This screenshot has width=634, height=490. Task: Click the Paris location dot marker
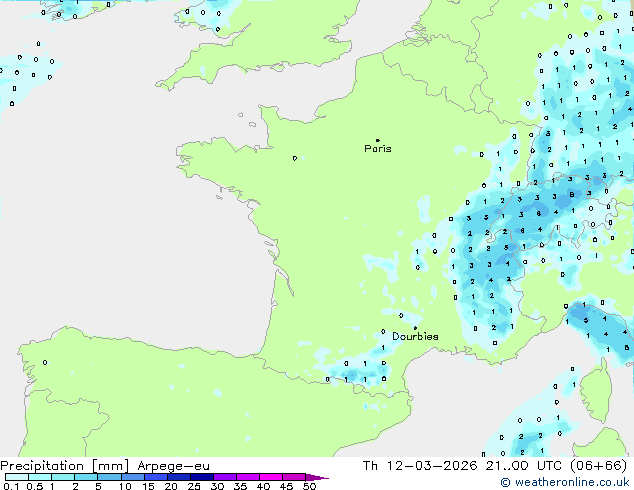378,140
